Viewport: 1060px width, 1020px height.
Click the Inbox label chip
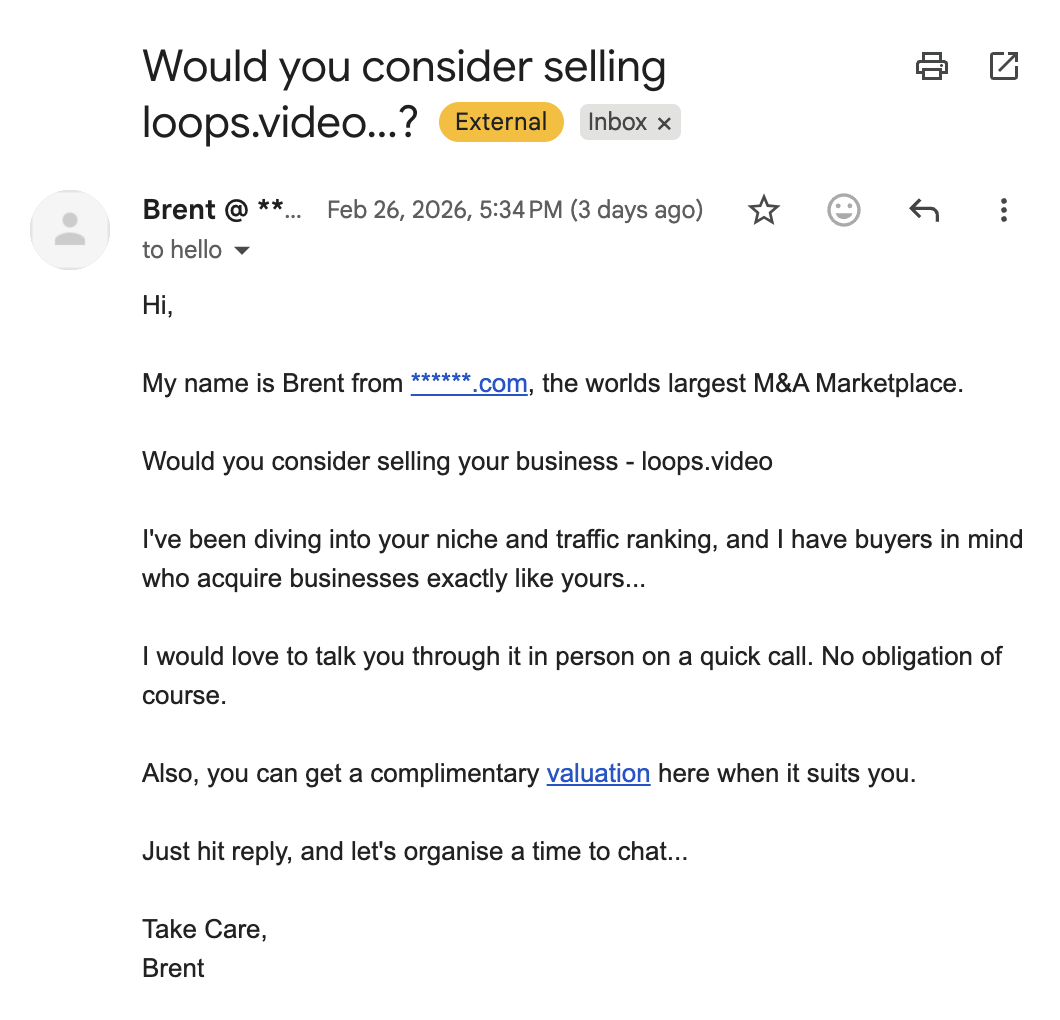pyautogui.click(x=617, y=122)
